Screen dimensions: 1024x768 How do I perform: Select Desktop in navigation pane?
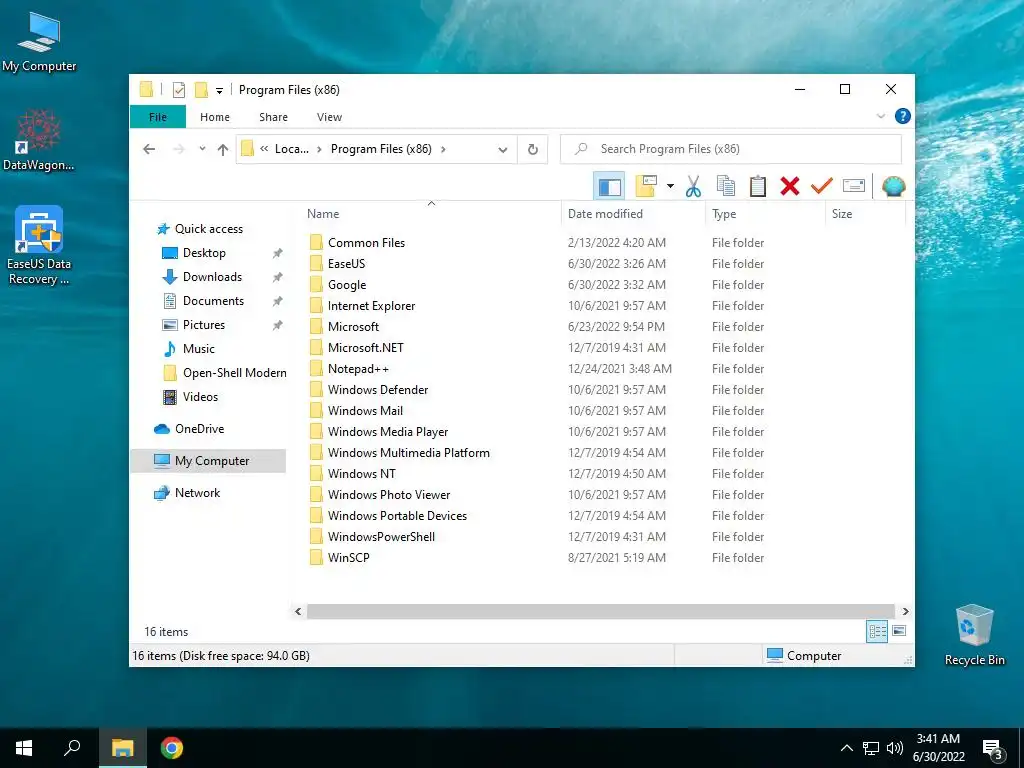click(204, 253)
